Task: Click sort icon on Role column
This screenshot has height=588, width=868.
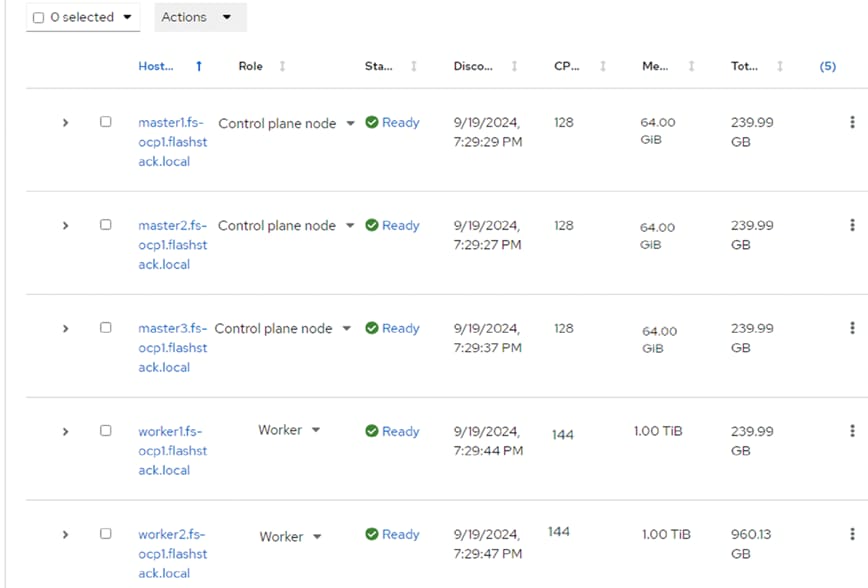Action: (x=282, y=66)
